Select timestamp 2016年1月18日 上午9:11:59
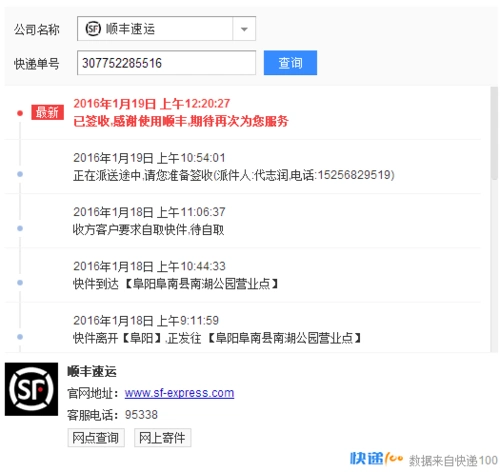The width and height of the screenshot is (500, 472). [x=146, y=321]
